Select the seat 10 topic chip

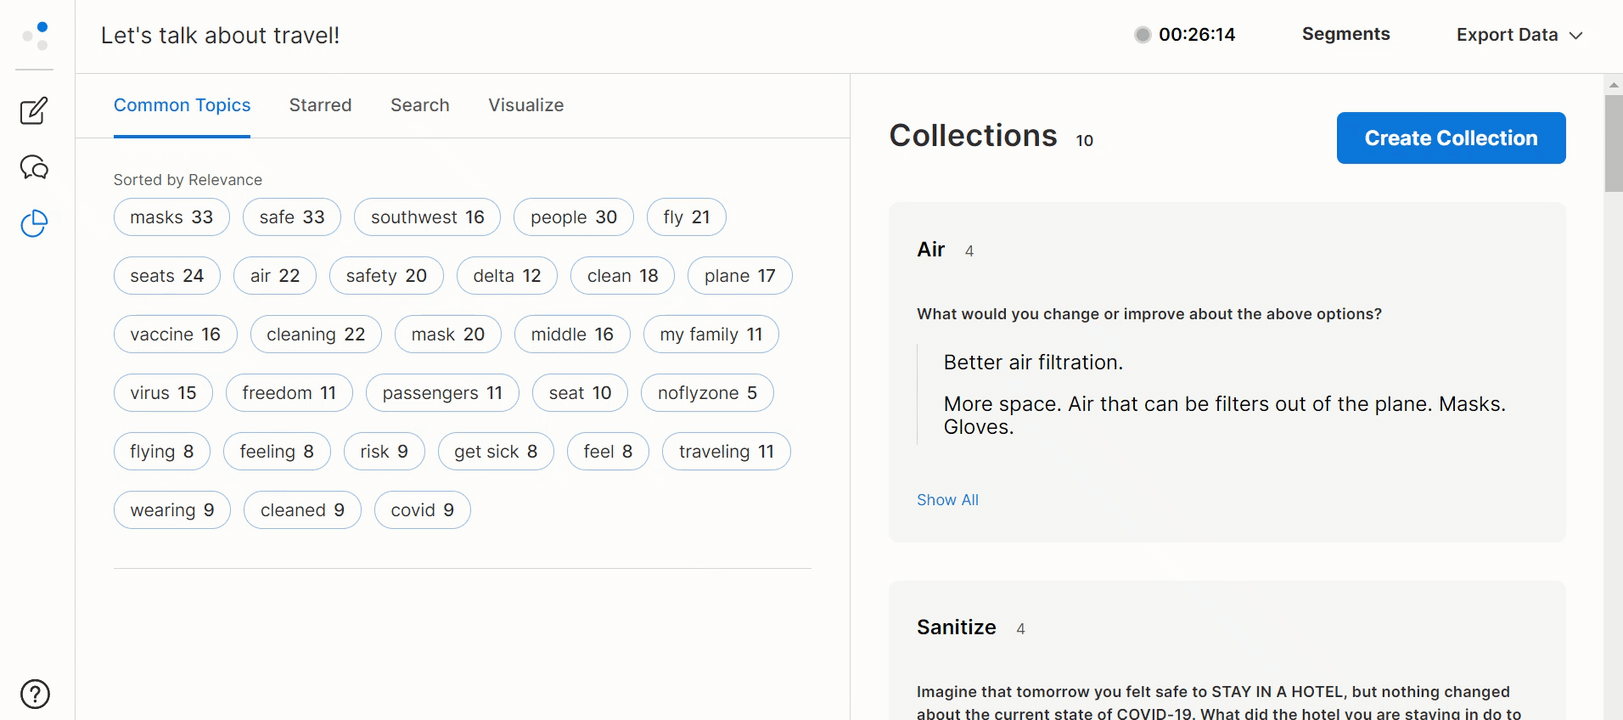pyautogui.click(x=580, y=393)
